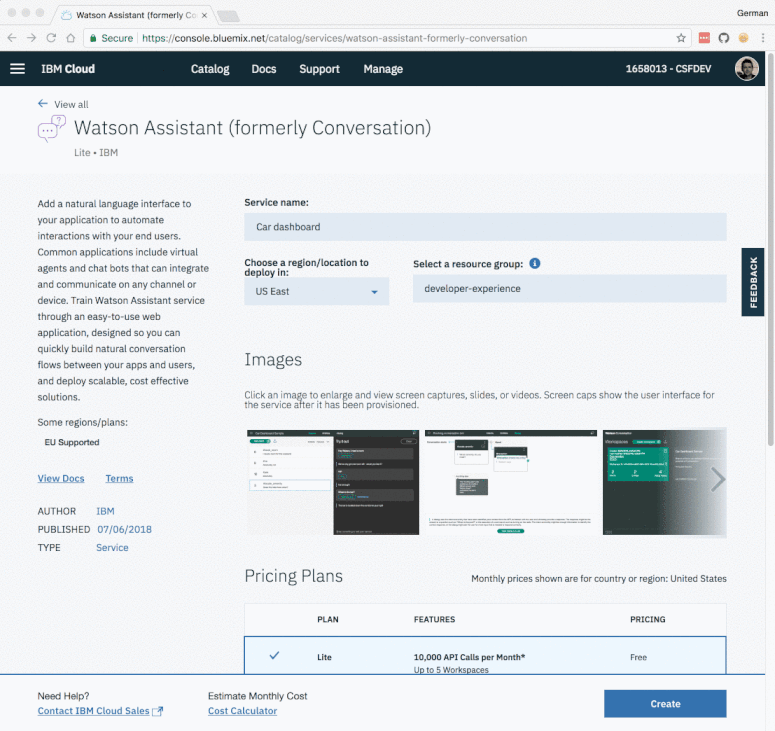This screenshot has width=775, height=731.
Task: Open the user profile avatar
Action: [746, 69]
